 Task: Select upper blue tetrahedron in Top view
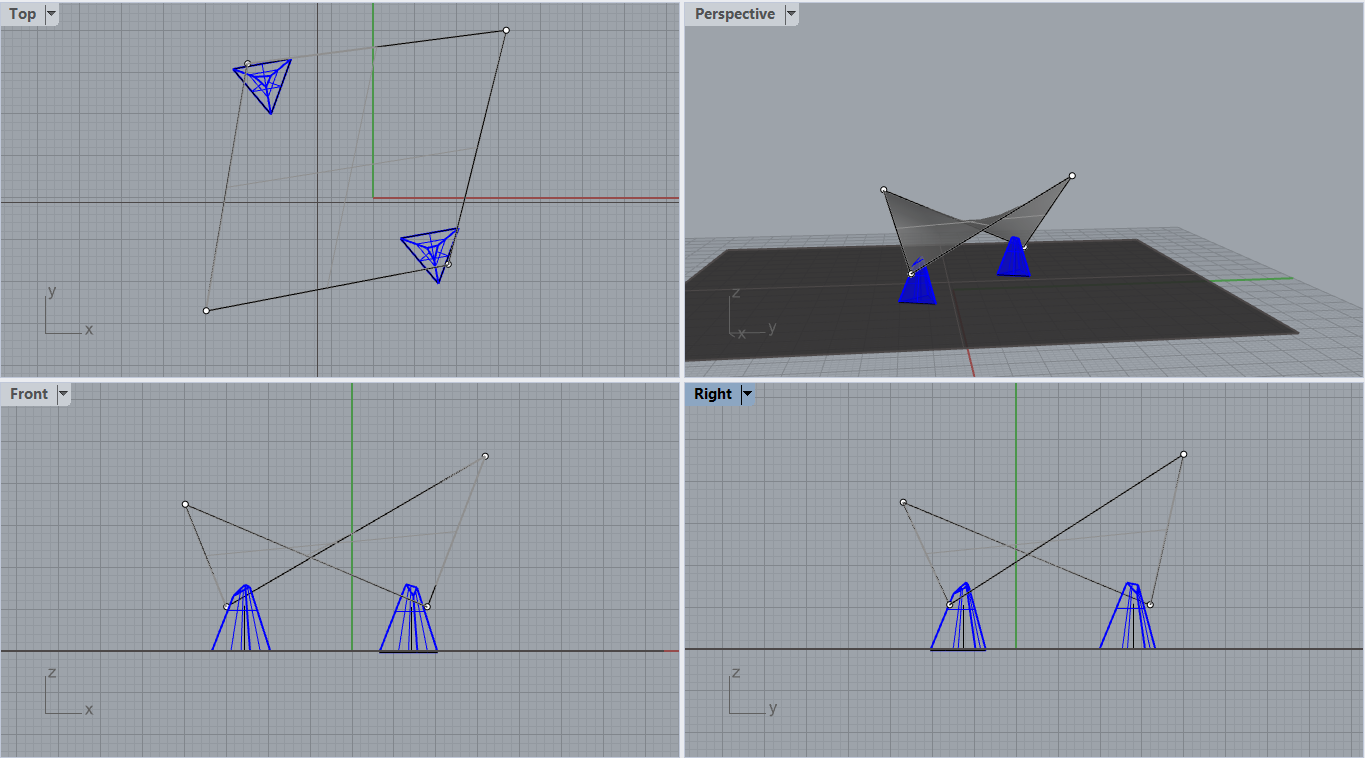263,84
